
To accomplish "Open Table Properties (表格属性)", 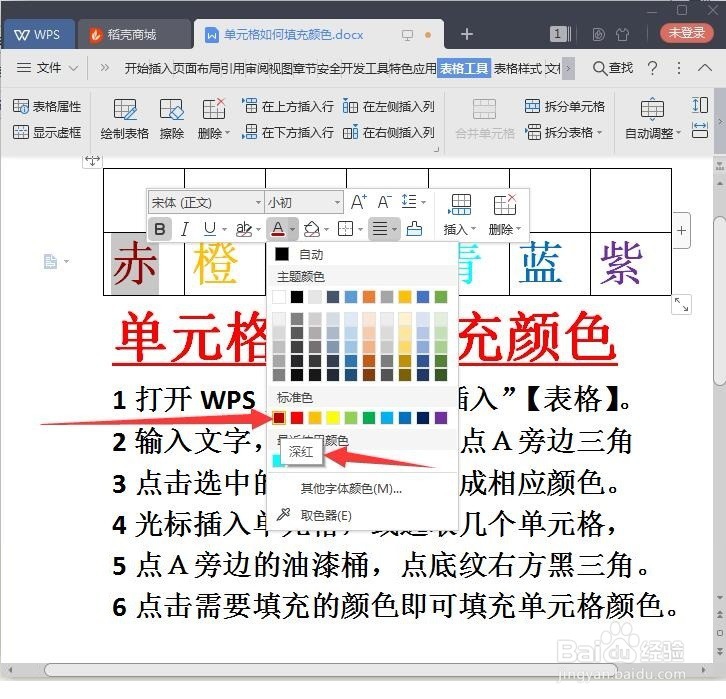I will click(46, 106).
